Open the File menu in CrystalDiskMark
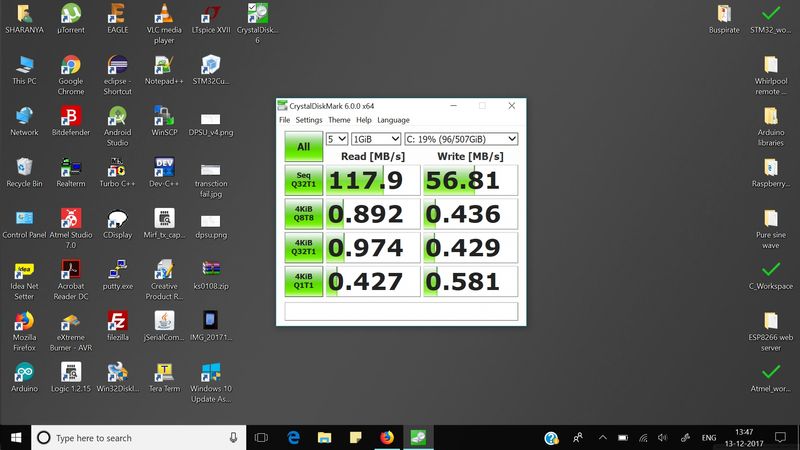Screen dimensions: 800x450 [284, 120]
